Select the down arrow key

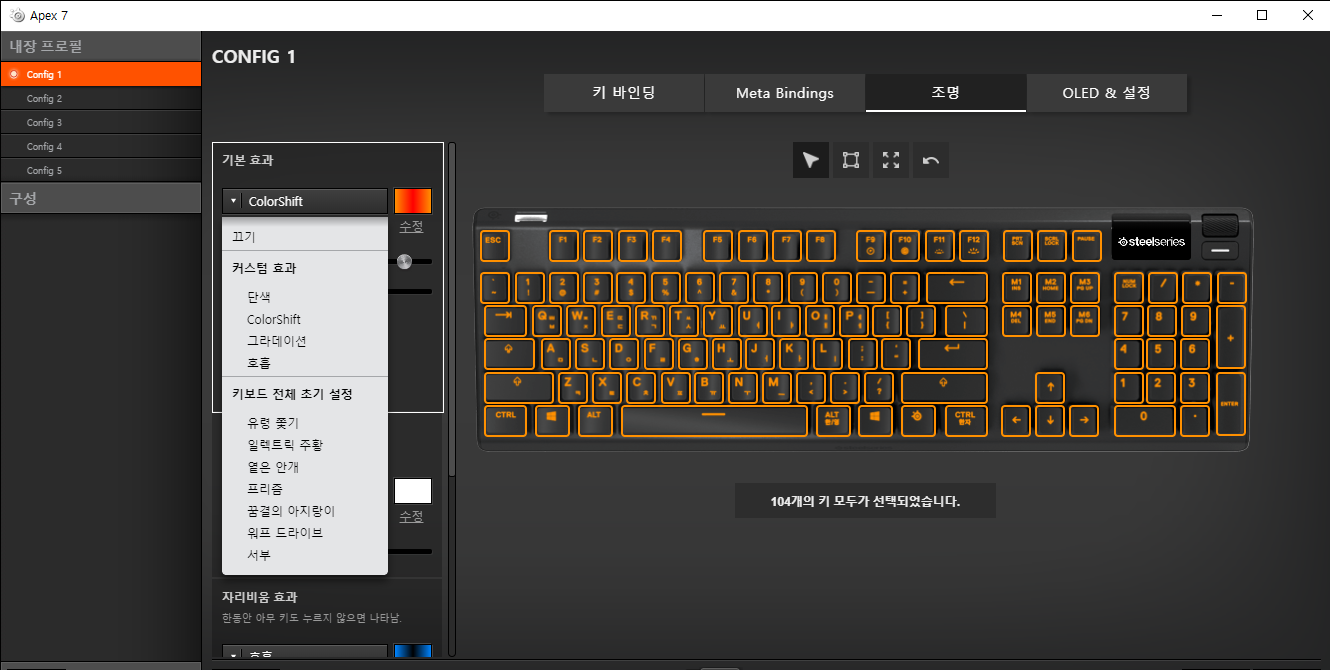coord(1049,421)
